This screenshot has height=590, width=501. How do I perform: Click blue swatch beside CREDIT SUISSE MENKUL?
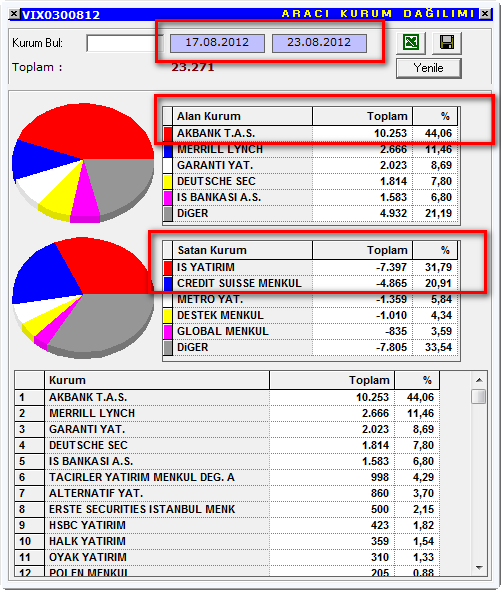coord(168,283)
